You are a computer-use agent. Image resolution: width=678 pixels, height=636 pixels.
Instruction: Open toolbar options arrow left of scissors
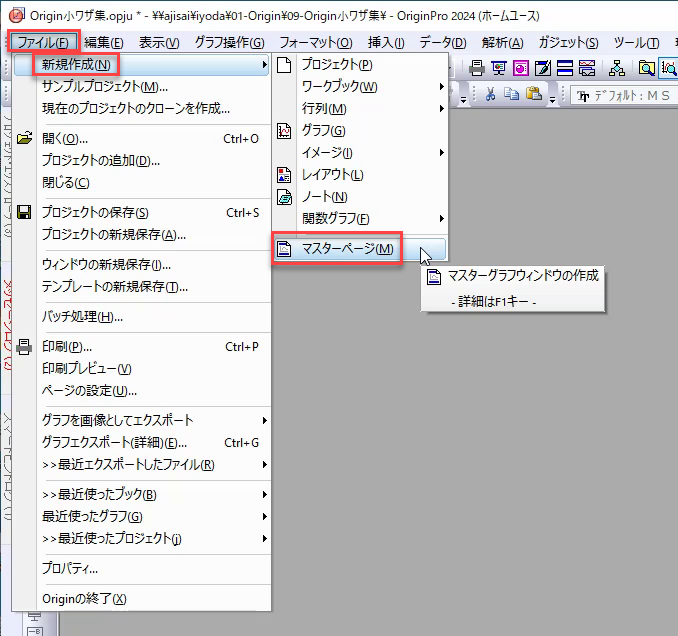pyautogui.click(x=463, y=100)
